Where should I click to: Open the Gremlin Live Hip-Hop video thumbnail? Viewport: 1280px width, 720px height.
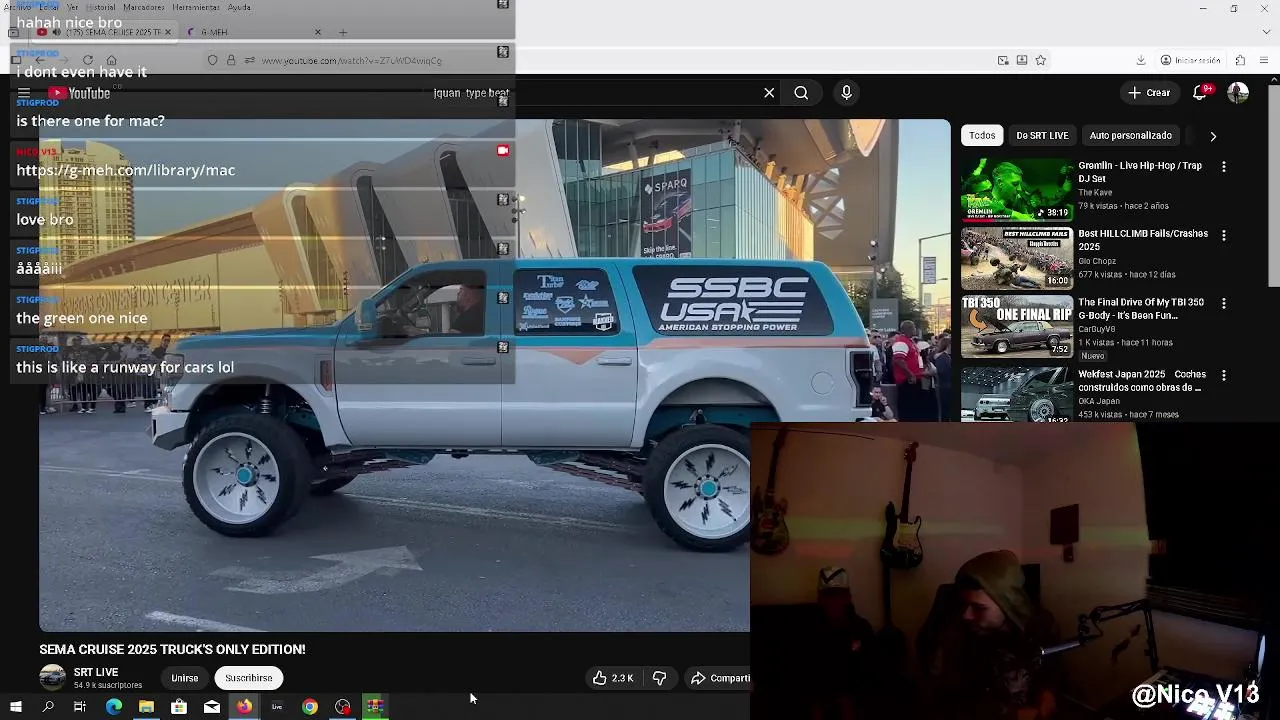tap(1017, 190)
